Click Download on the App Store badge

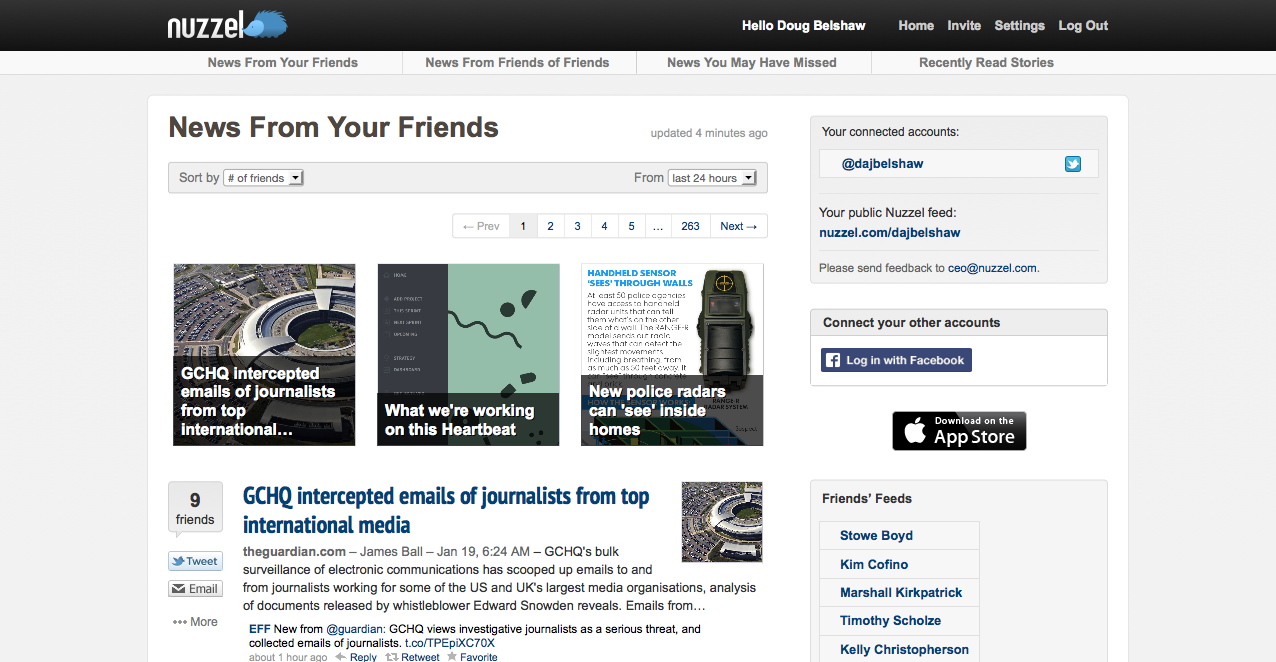959,431
